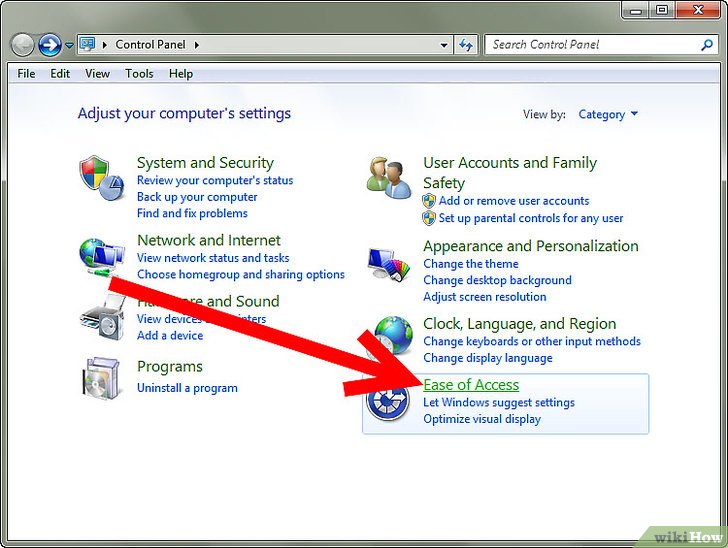Screen dimensions: 728x548
Task: Click the Forward navigation arrow button
Action: 50,45
